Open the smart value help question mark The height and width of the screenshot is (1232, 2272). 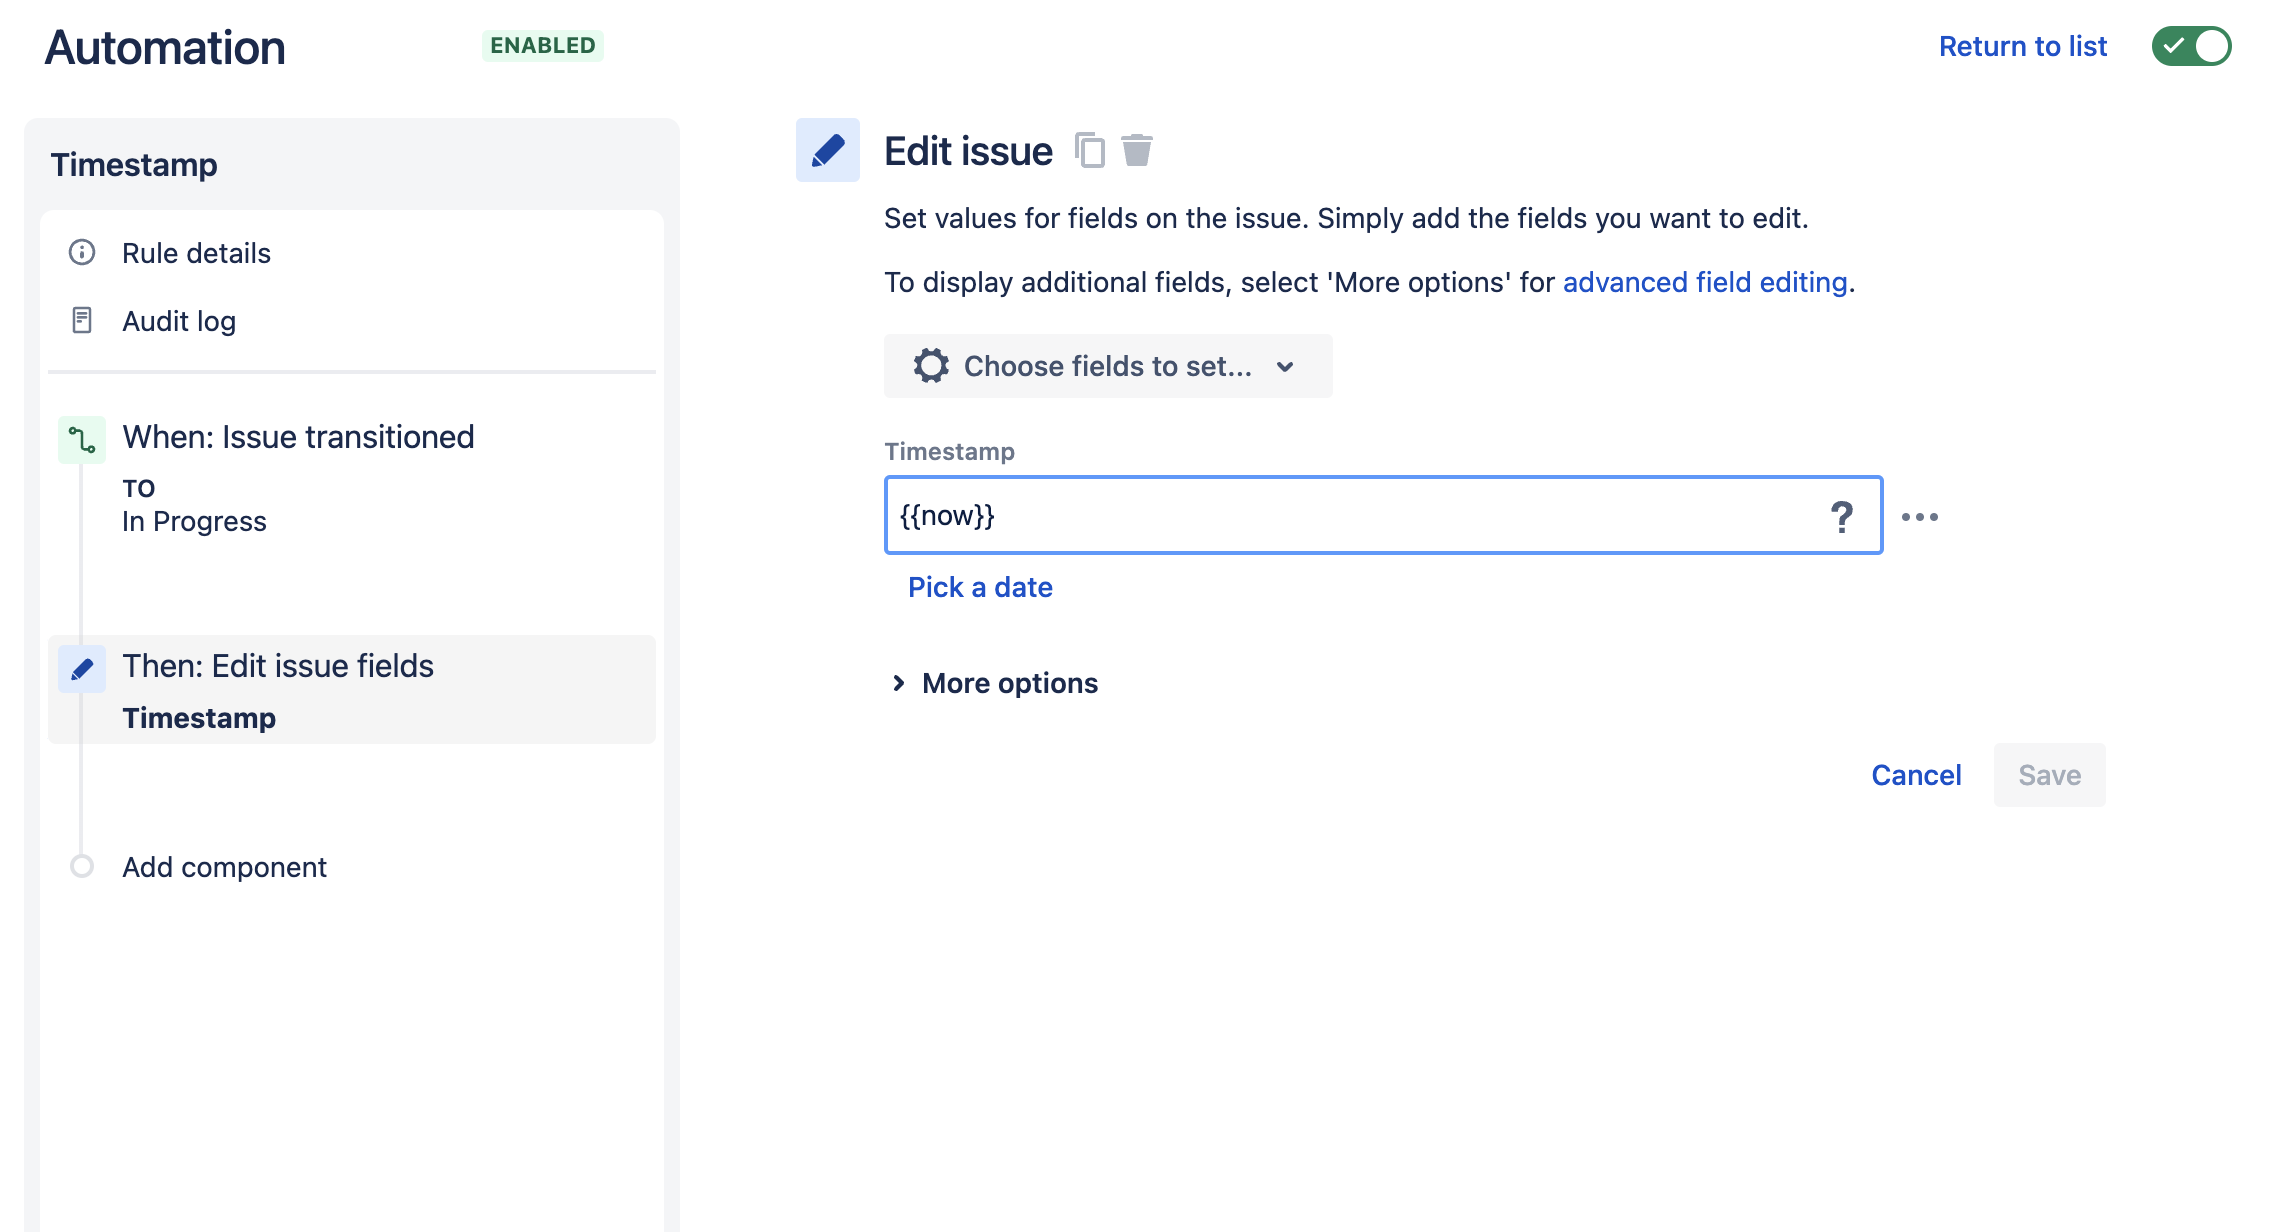click(x=1841, y=516)
